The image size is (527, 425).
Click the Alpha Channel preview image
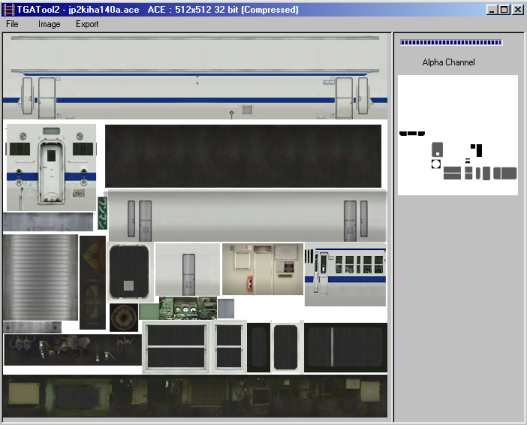click(x=458, y=135)
